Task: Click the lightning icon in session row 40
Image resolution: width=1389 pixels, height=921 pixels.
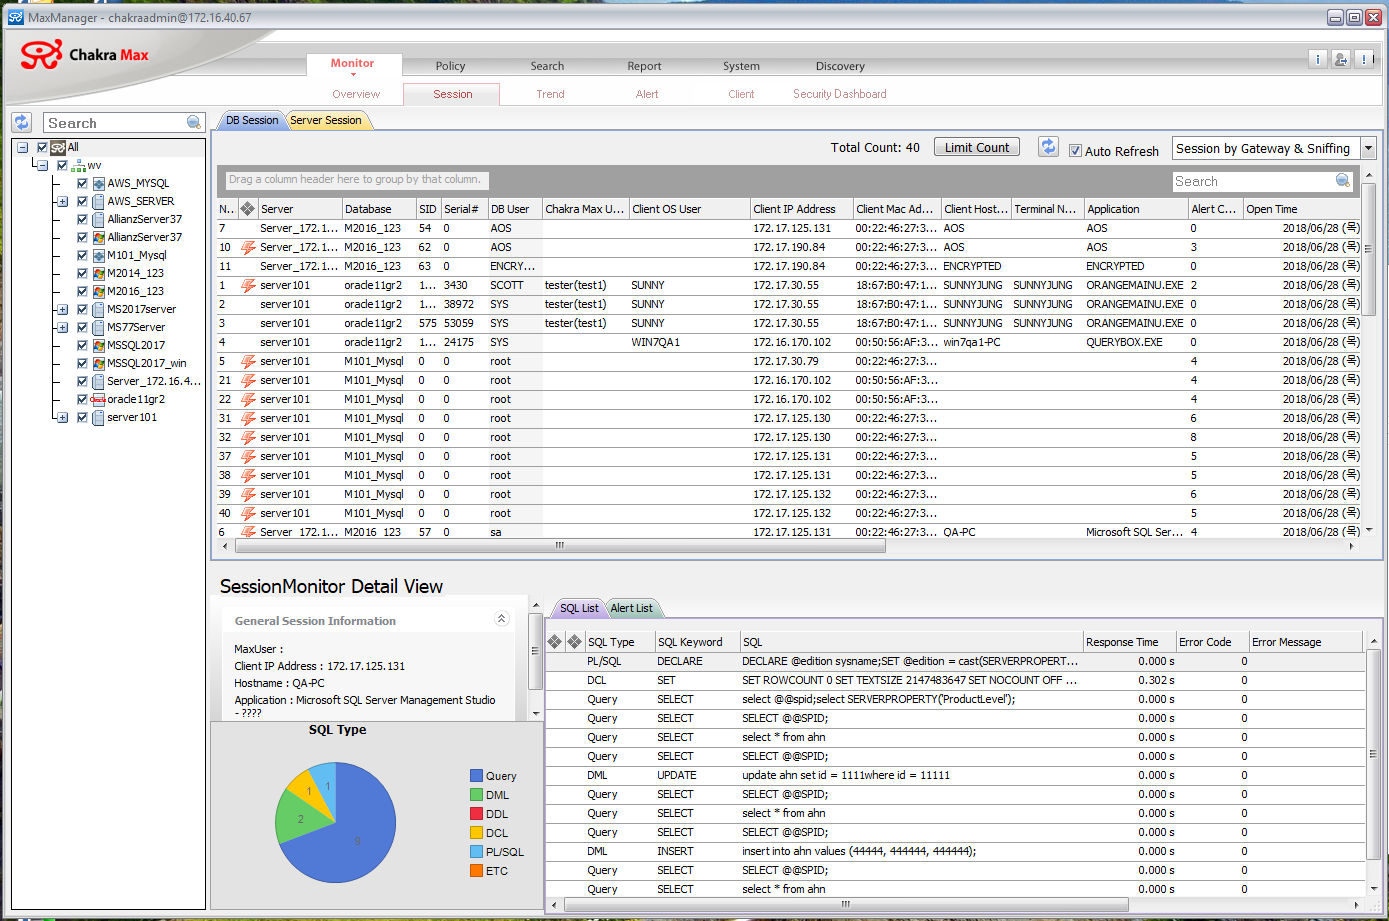Action: click(248, 513)
